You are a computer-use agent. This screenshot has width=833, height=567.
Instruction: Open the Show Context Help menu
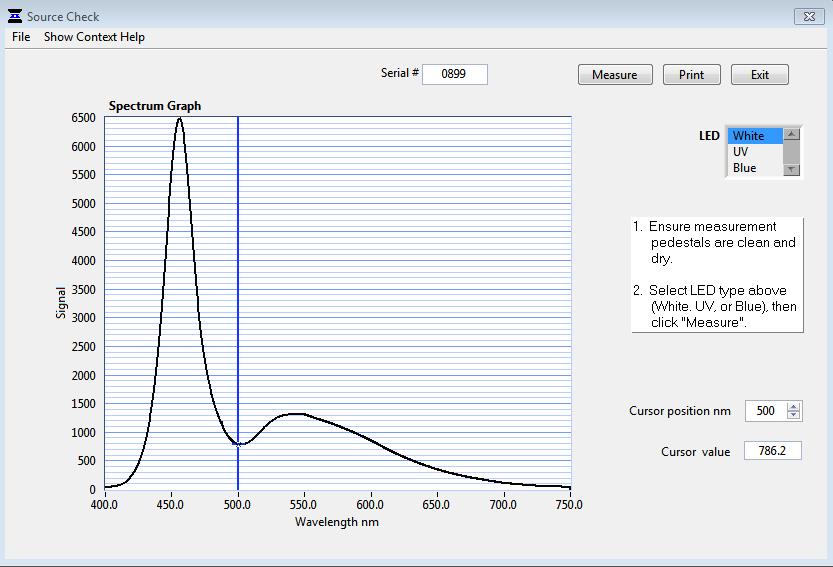pyautogui.click(x=94, y=37)
